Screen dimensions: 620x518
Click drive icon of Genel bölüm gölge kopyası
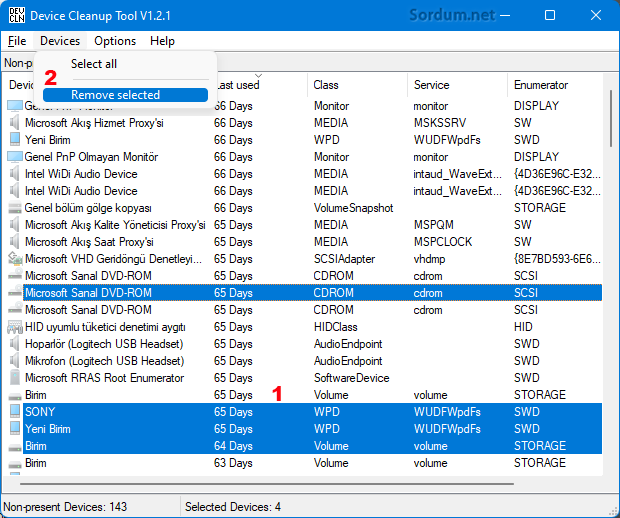coord(15,208)
